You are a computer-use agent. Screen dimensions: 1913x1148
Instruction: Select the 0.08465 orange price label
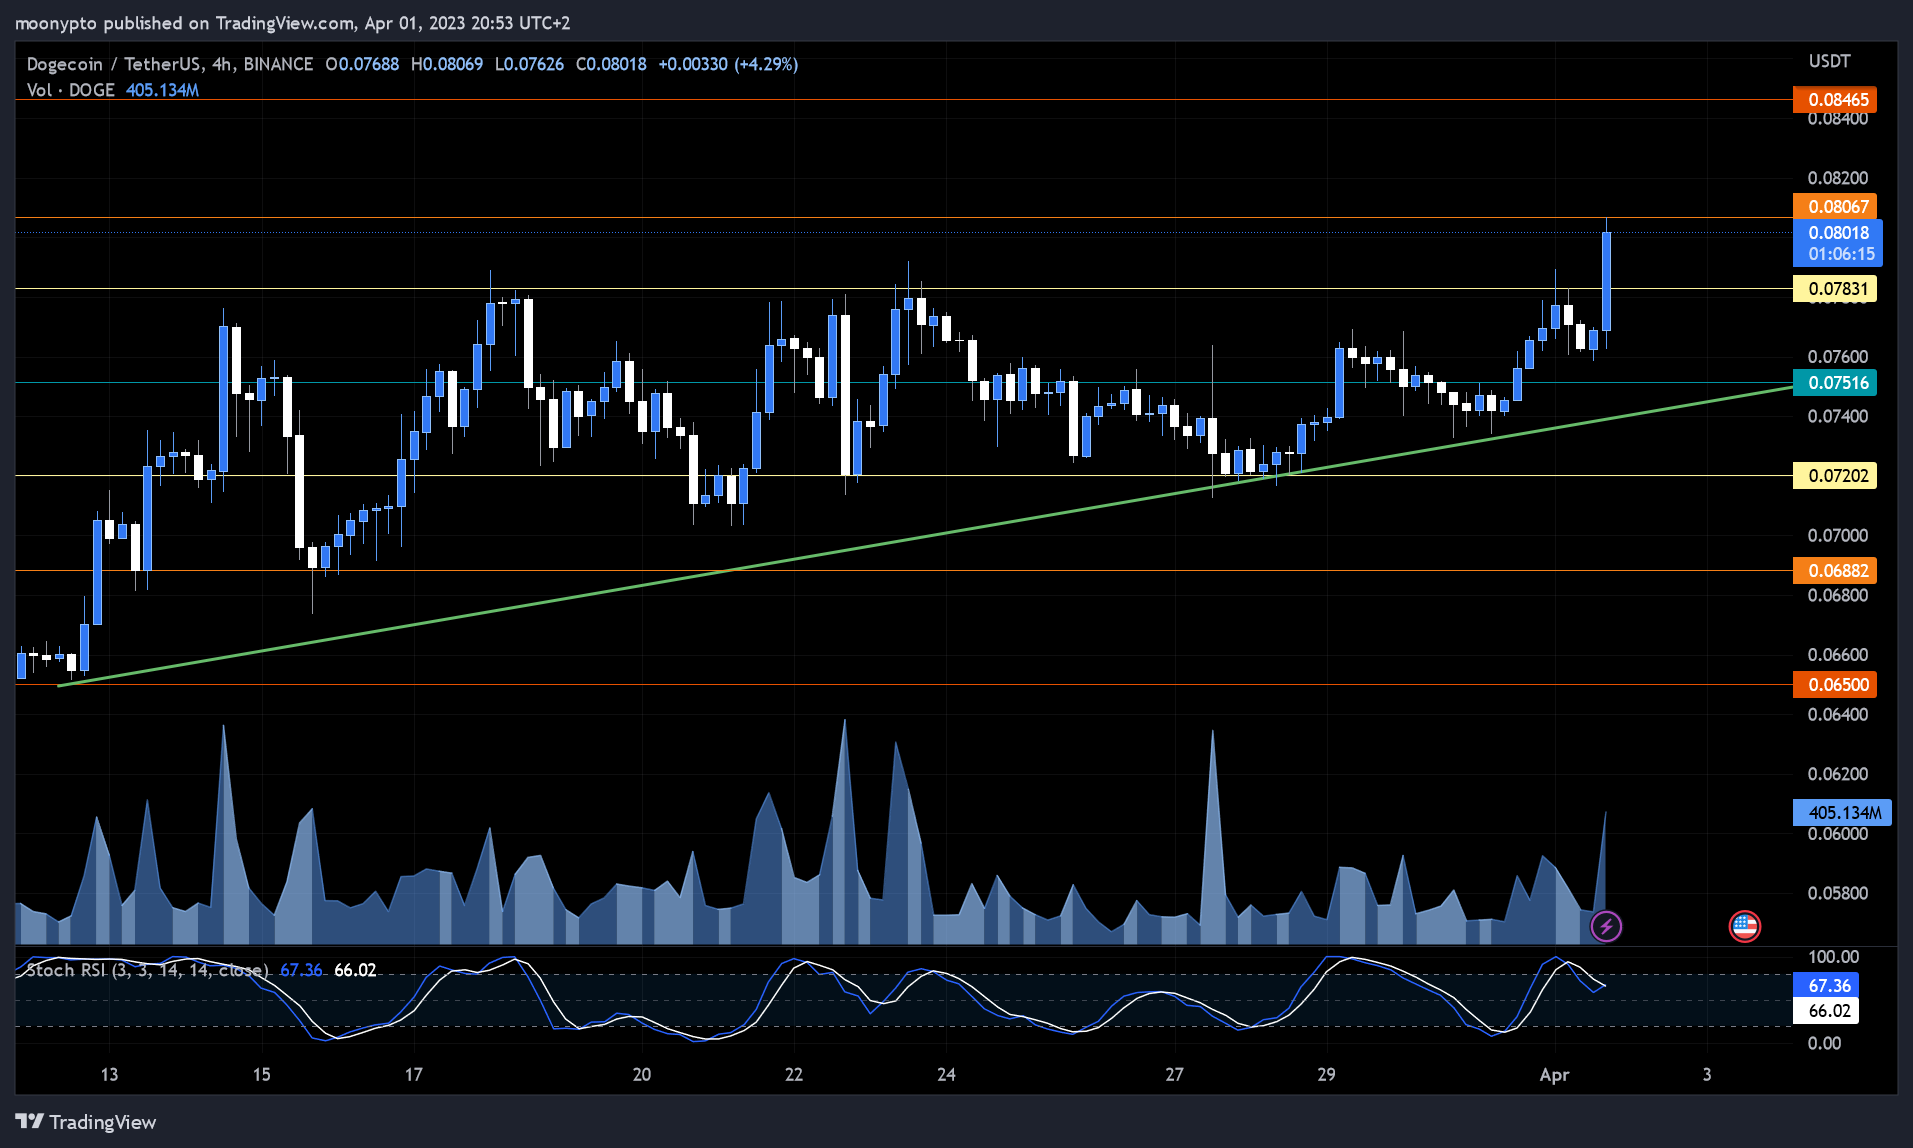point(1835,100)
